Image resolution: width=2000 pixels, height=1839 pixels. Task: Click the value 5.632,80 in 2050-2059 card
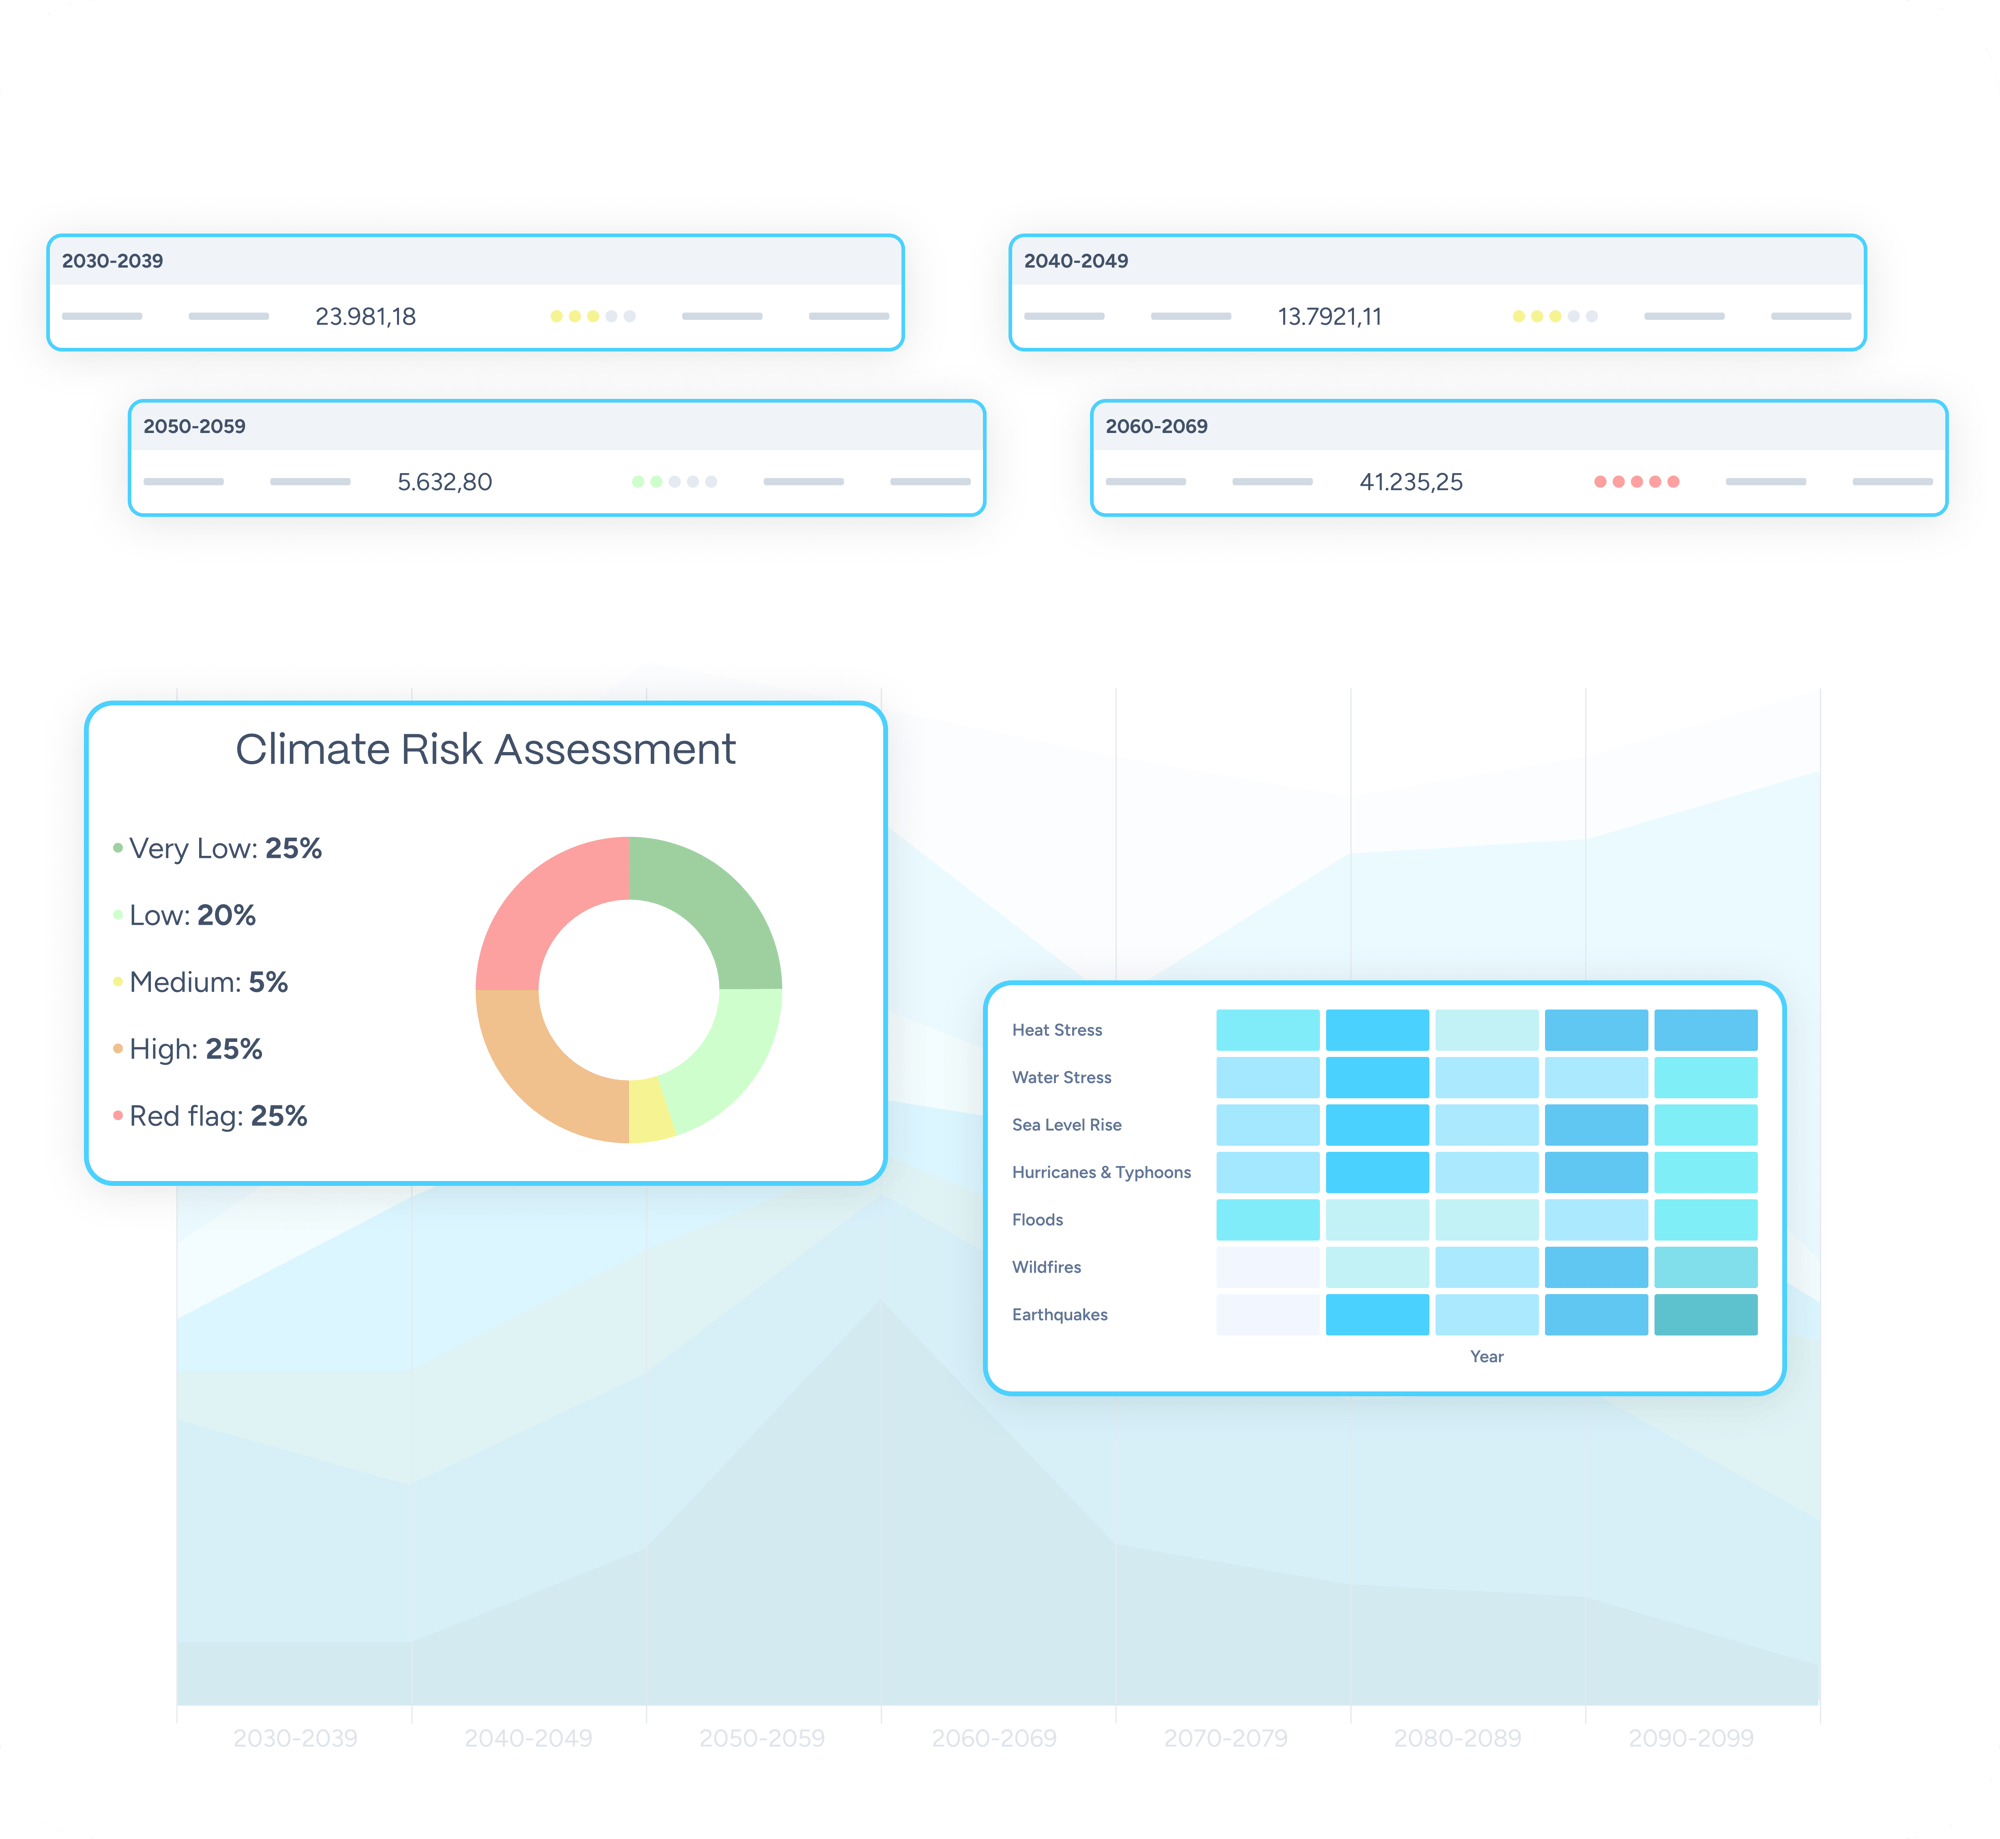pyautogui.click(x=444, y=482)
